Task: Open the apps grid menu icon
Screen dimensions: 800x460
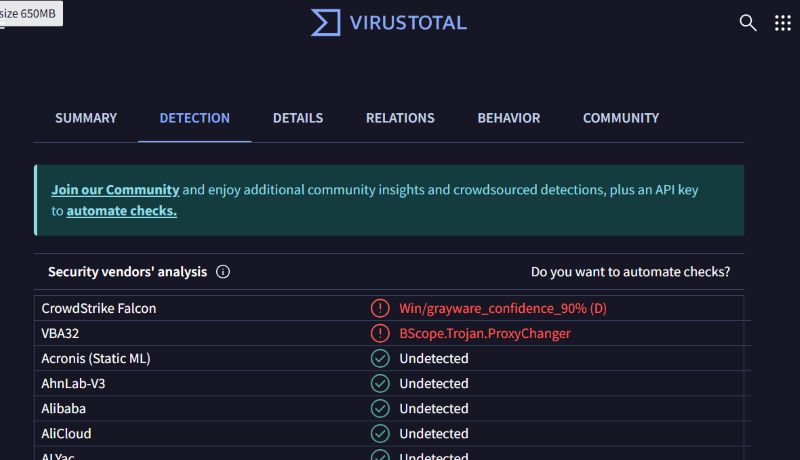Action: (782, 22)
